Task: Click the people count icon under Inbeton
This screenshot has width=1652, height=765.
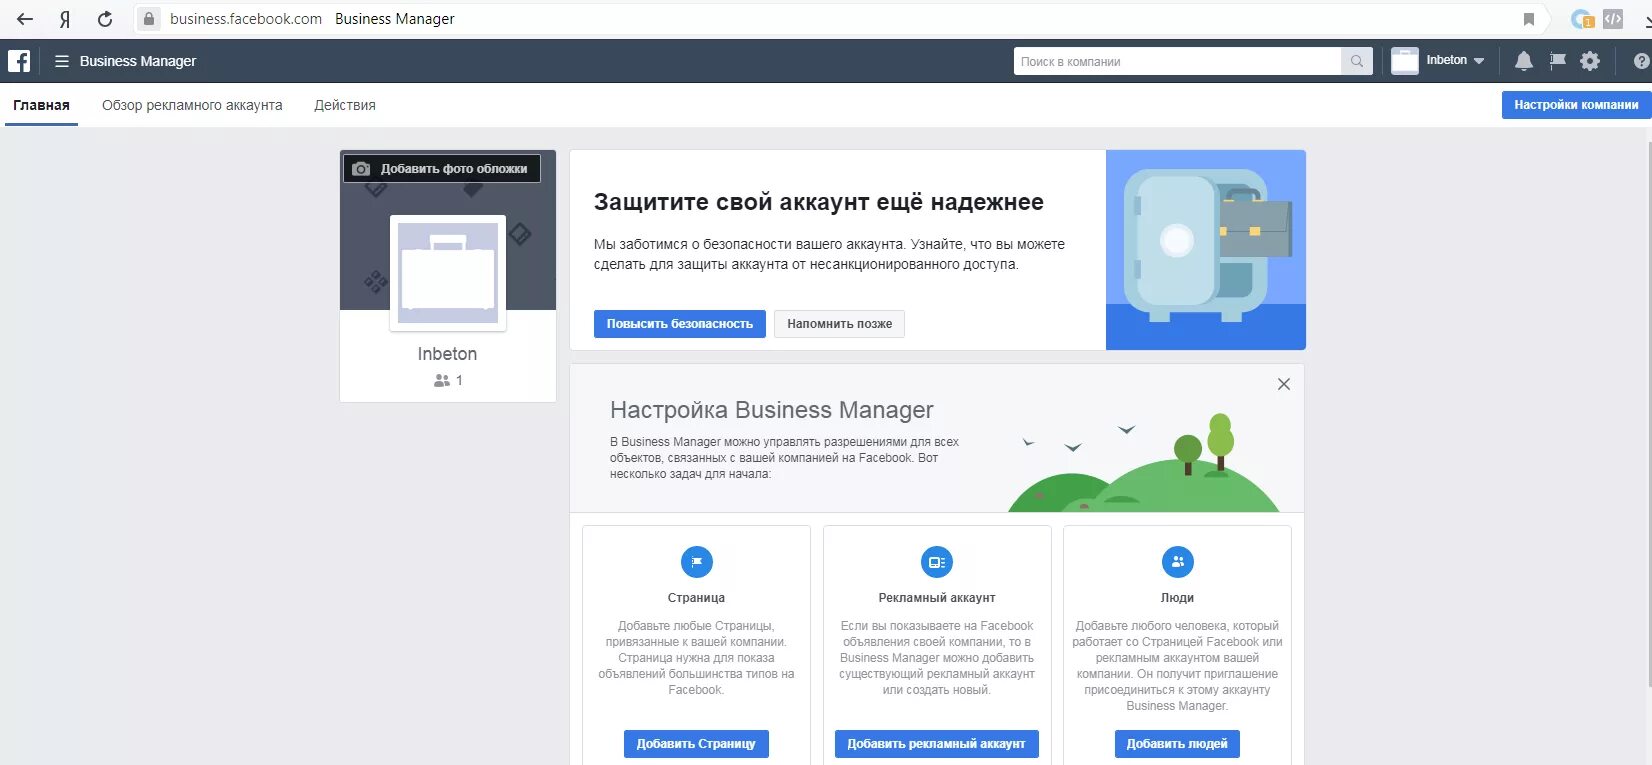Action: (x=442, y=381)
